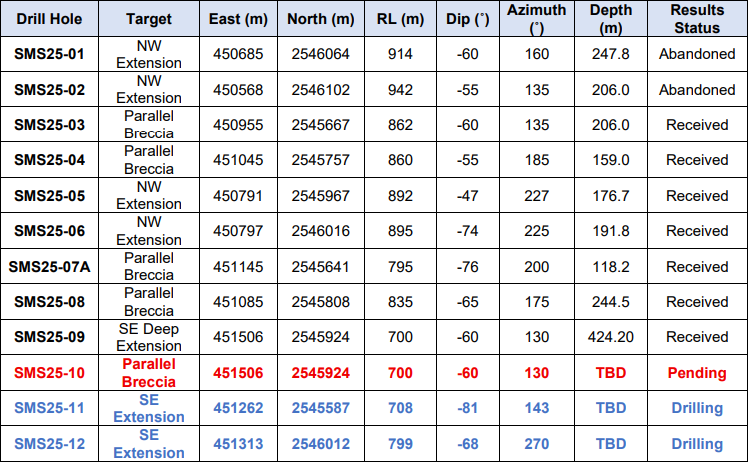
Task: Click the Depth (m) column header
Action: (x=610, y=19)
